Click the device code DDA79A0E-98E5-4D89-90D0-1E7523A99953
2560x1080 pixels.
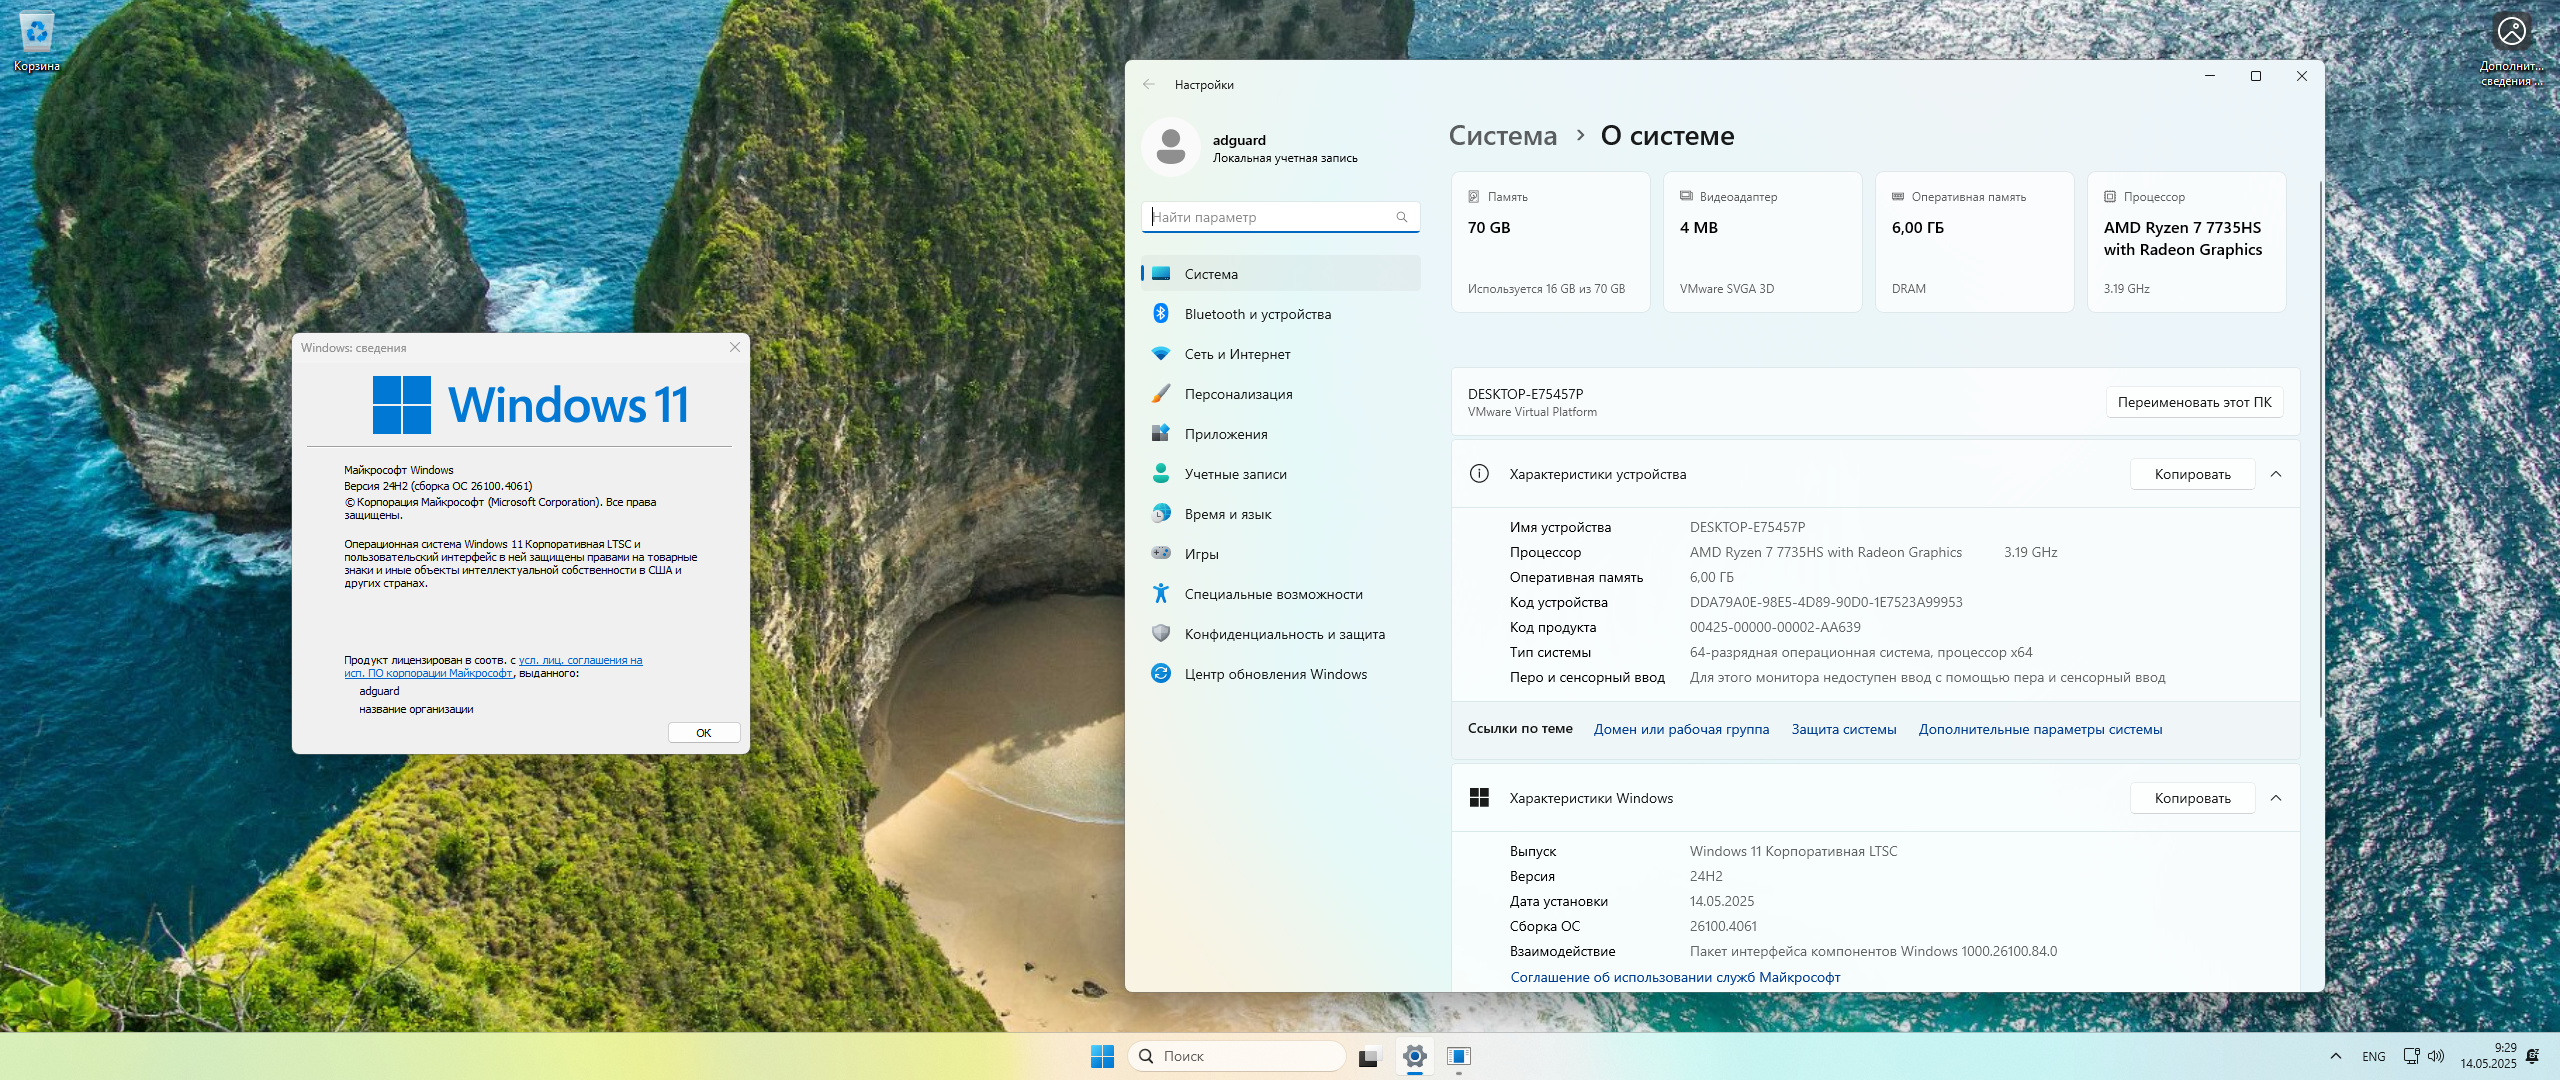1826,602
